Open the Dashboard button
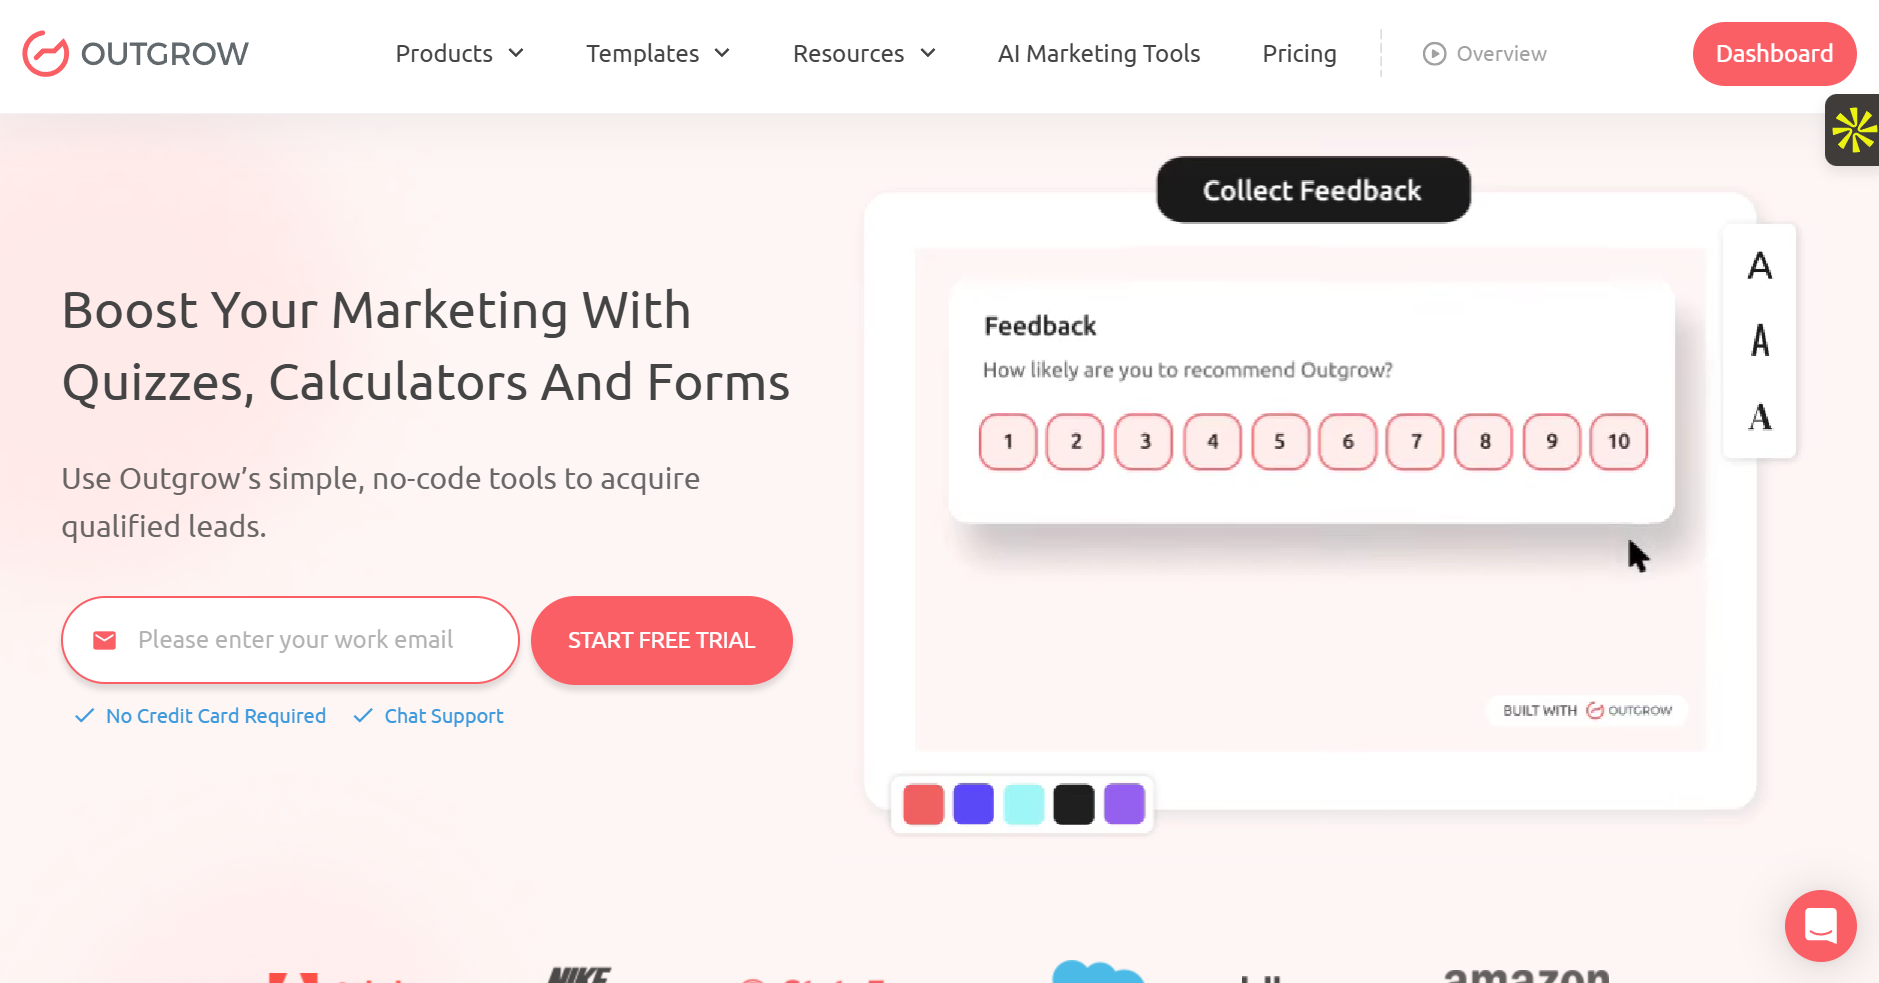Screen dimensions: 1879x983 (1774, 54)
